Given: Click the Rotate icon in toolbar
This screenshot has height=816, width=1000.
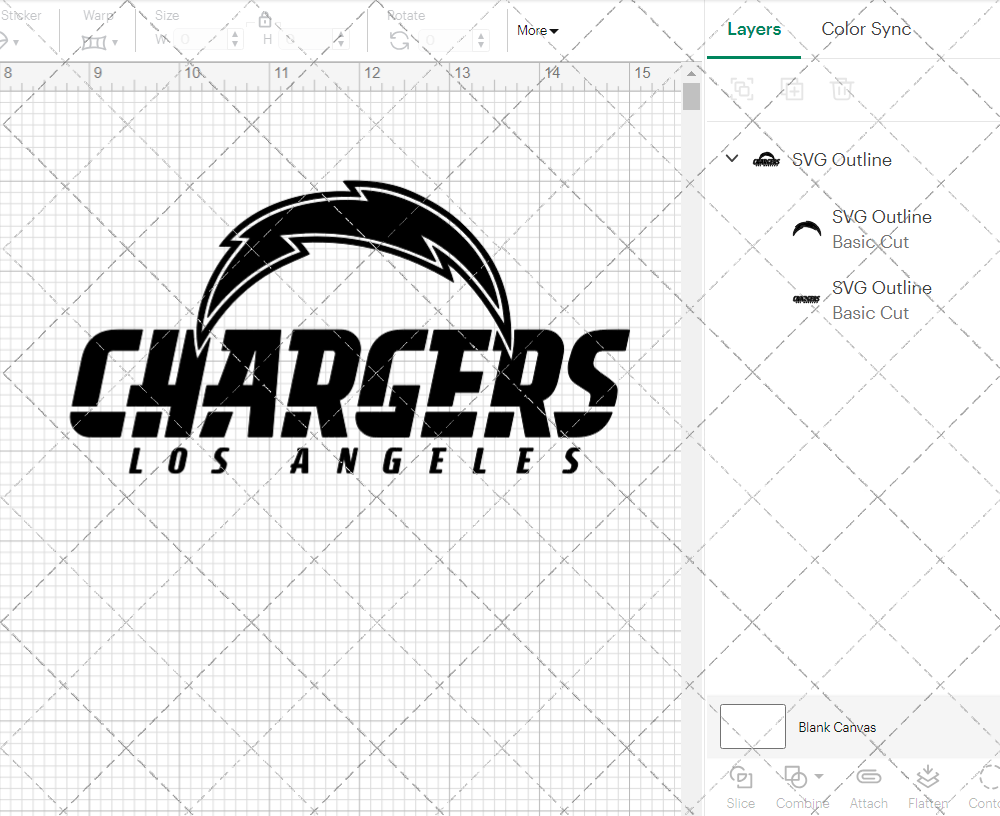Looking at the screenshot, I should (399, 39).
